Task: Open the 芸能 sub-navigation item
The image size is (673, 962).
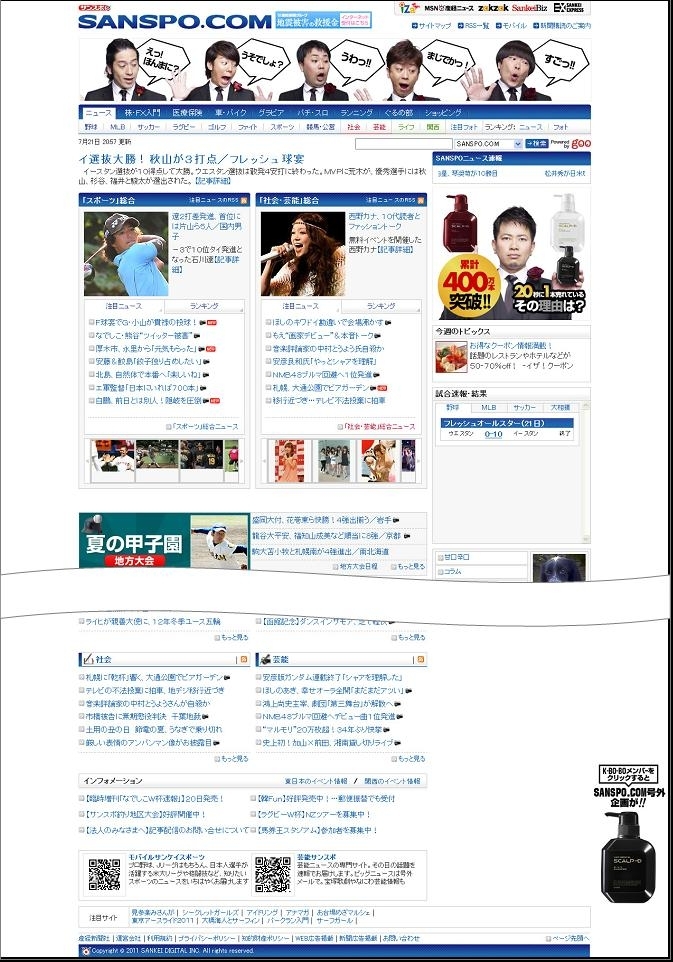Action: pos(379,127)
